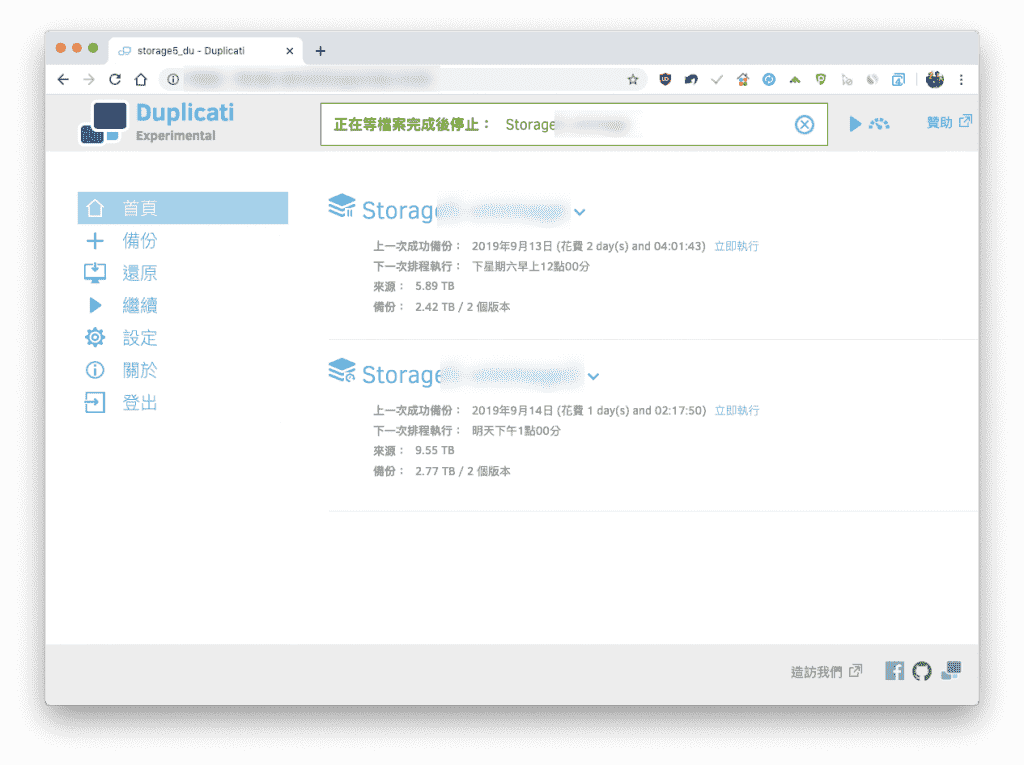Click the browser forward arrow
The width and height of the screenshot is (1024, 765).
click(x=89, y=80)
